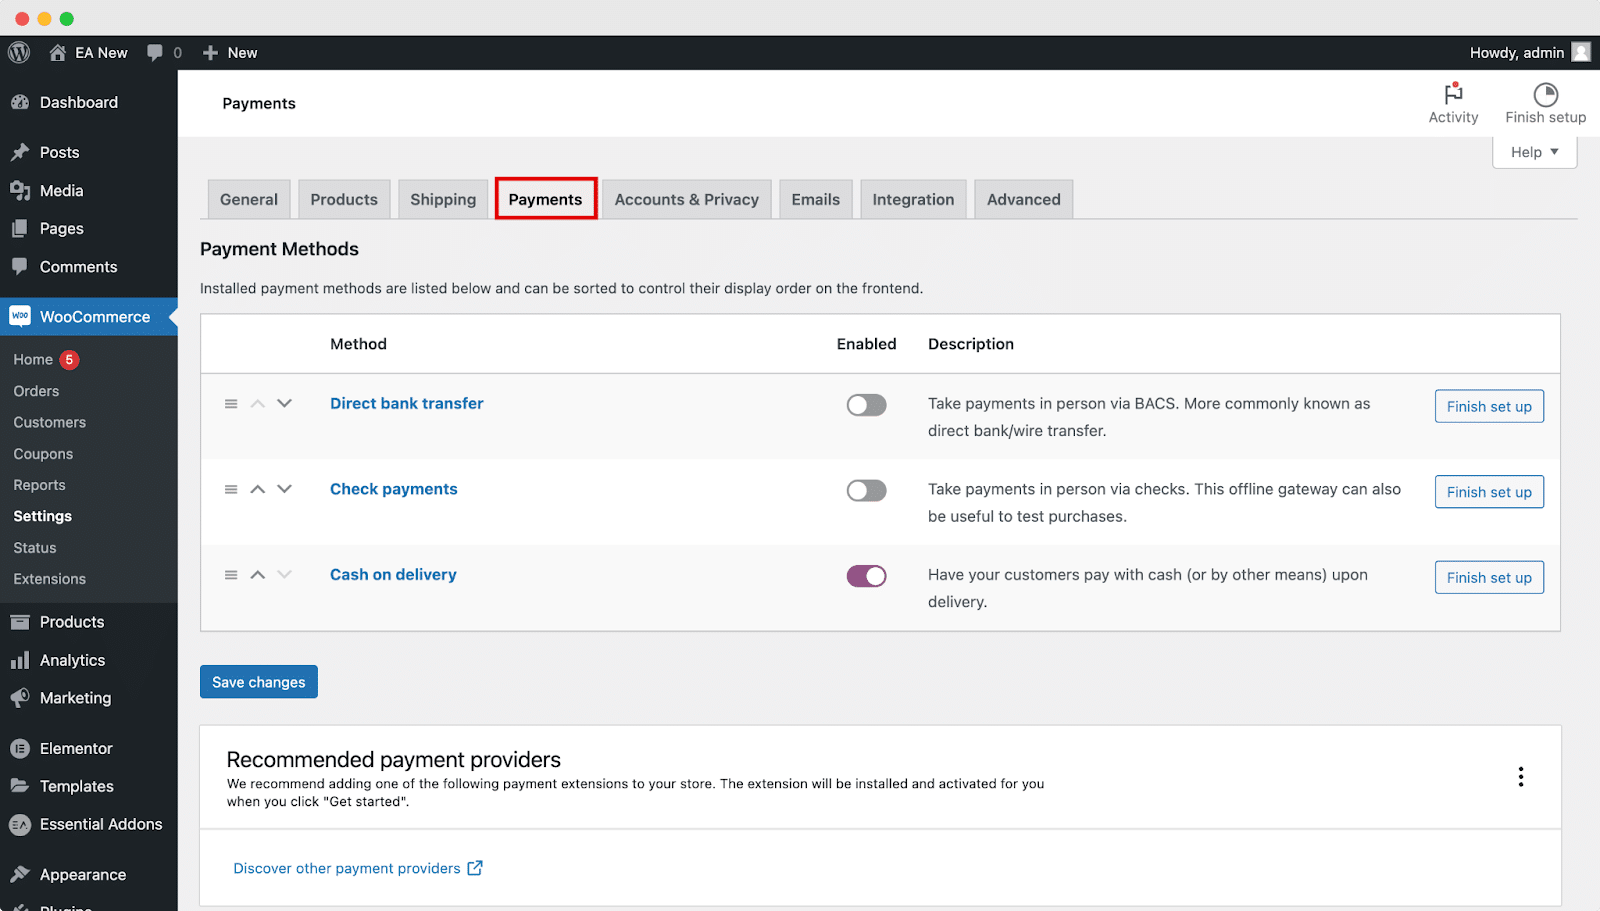Open the WooCommerce Settings submenu item
This screenshot has height=911, width=1600.
click(x=43, y=516)
